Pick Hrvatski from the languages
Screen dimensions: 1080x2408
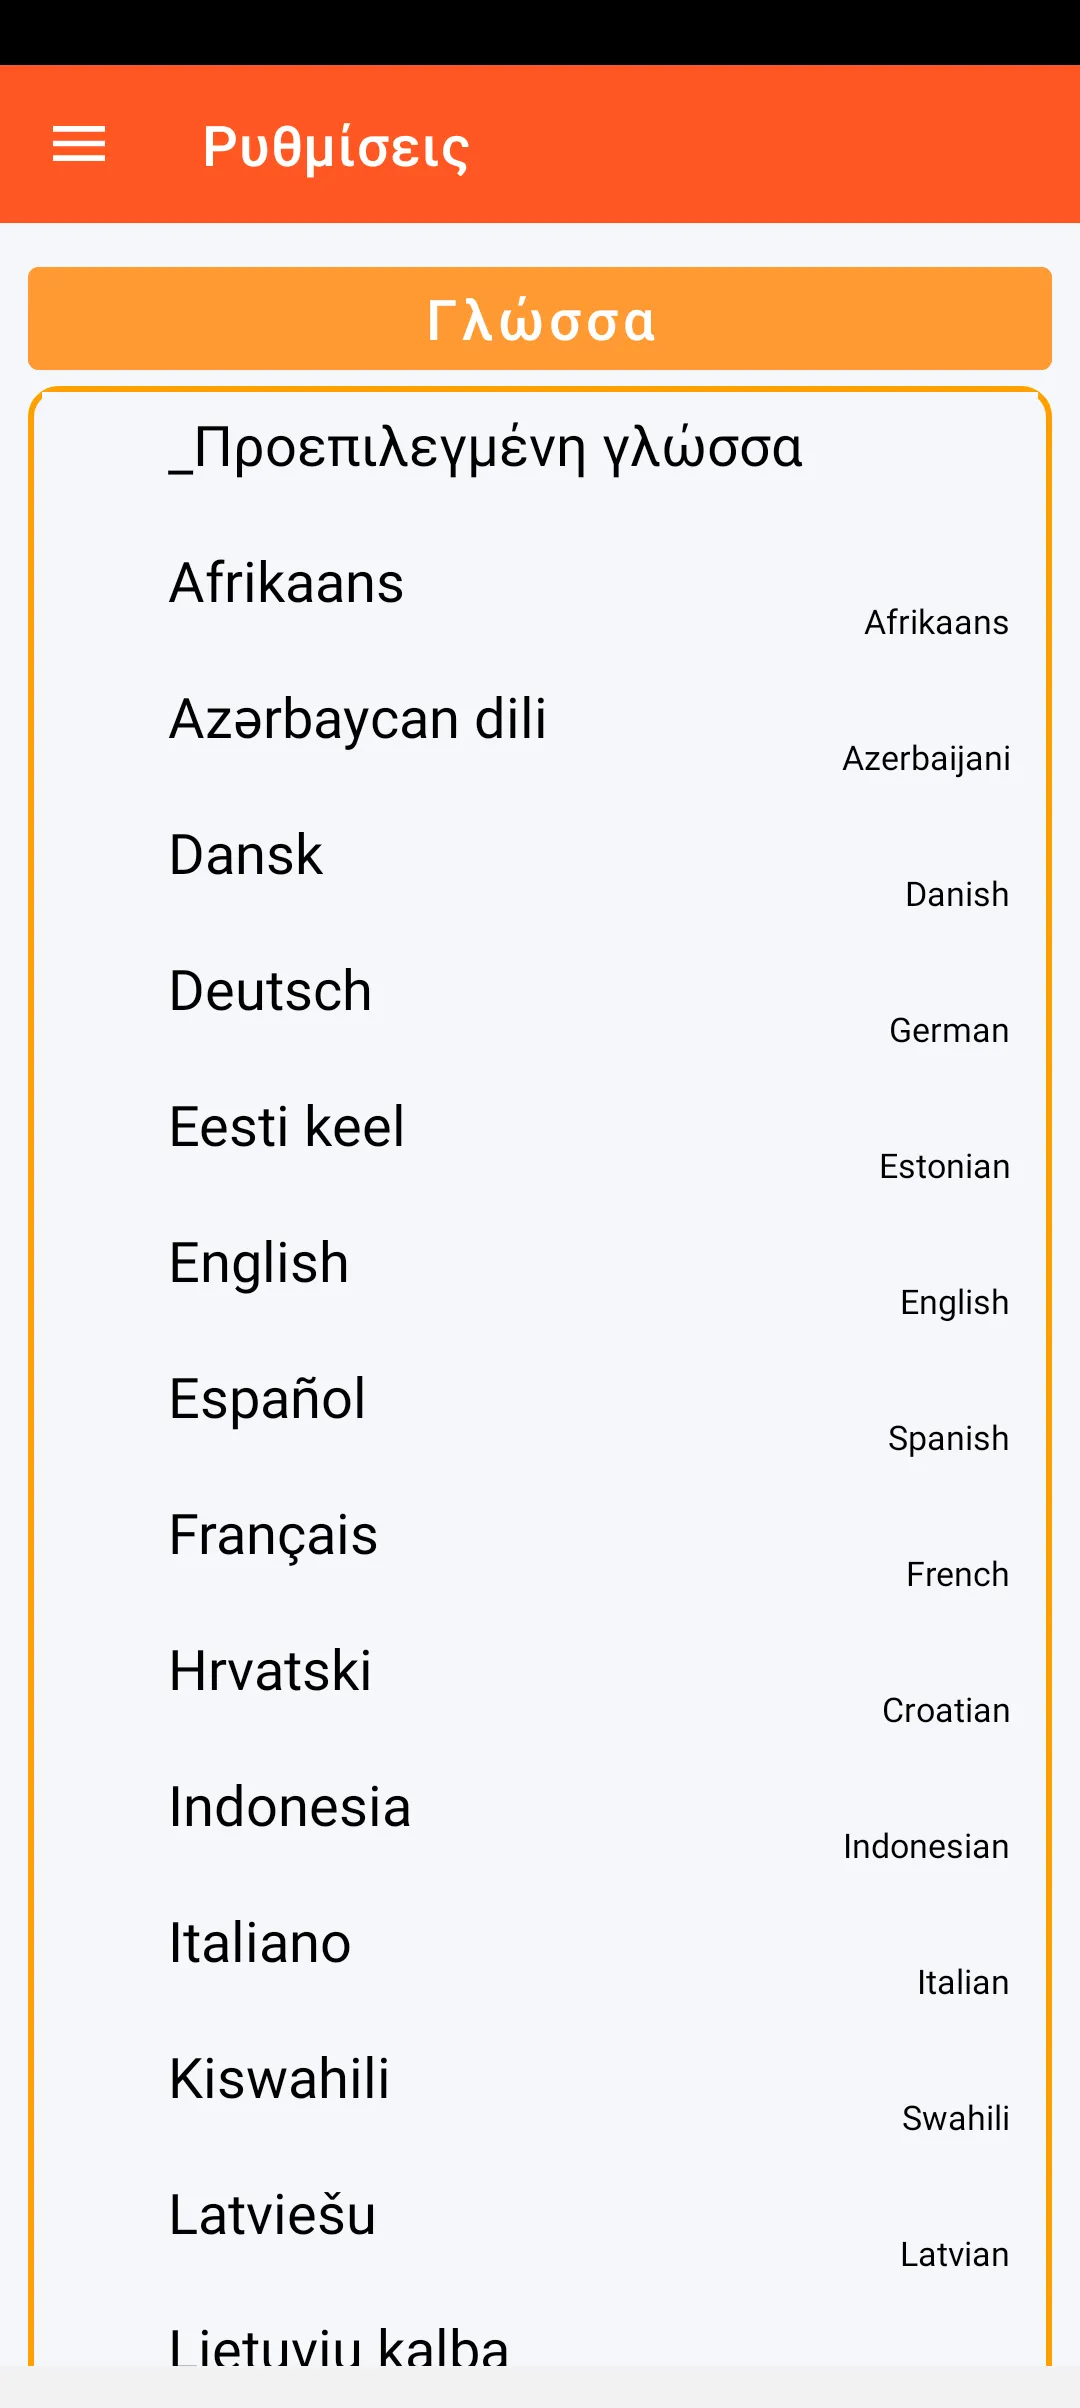270,1671
